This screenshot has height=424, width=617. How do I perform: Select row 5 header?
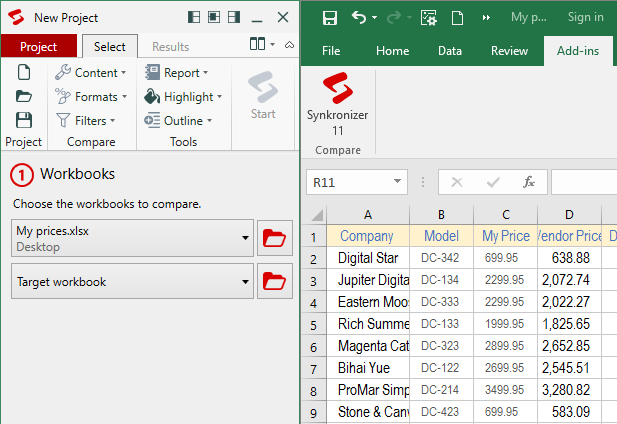point(314,325)
